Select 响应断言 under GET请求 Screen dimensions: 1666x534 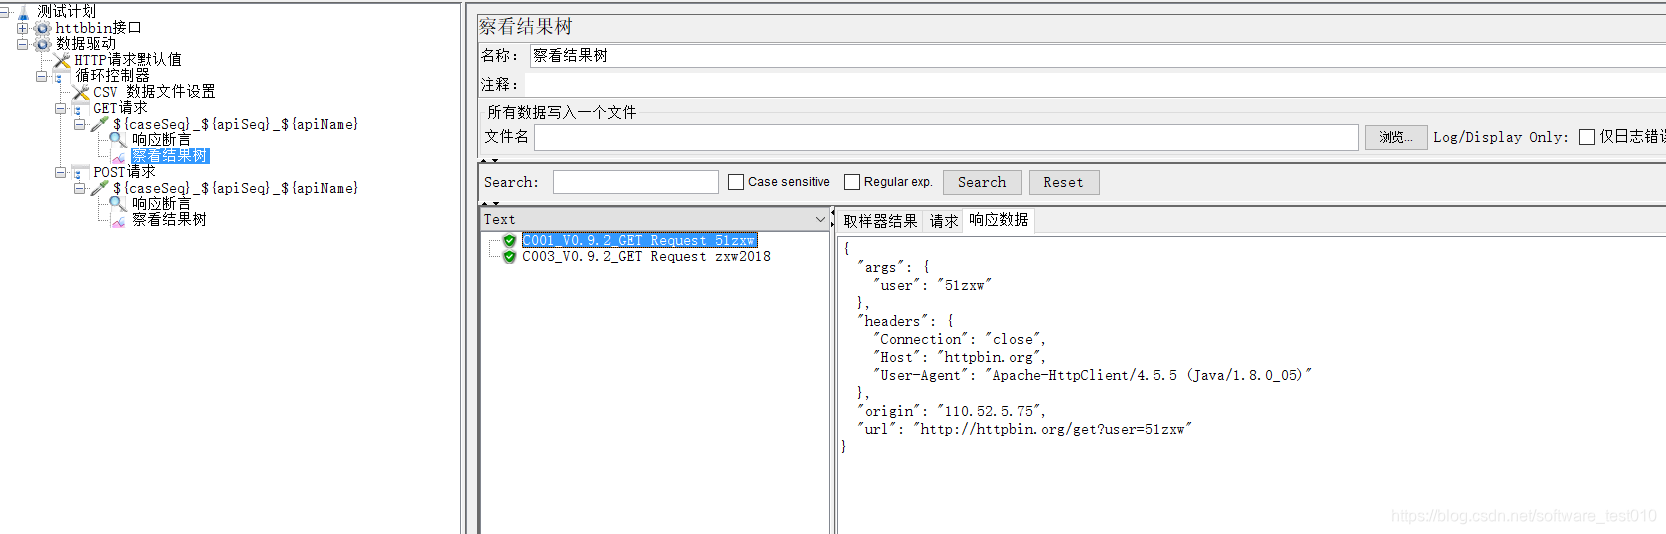click(x=161, y=140)
